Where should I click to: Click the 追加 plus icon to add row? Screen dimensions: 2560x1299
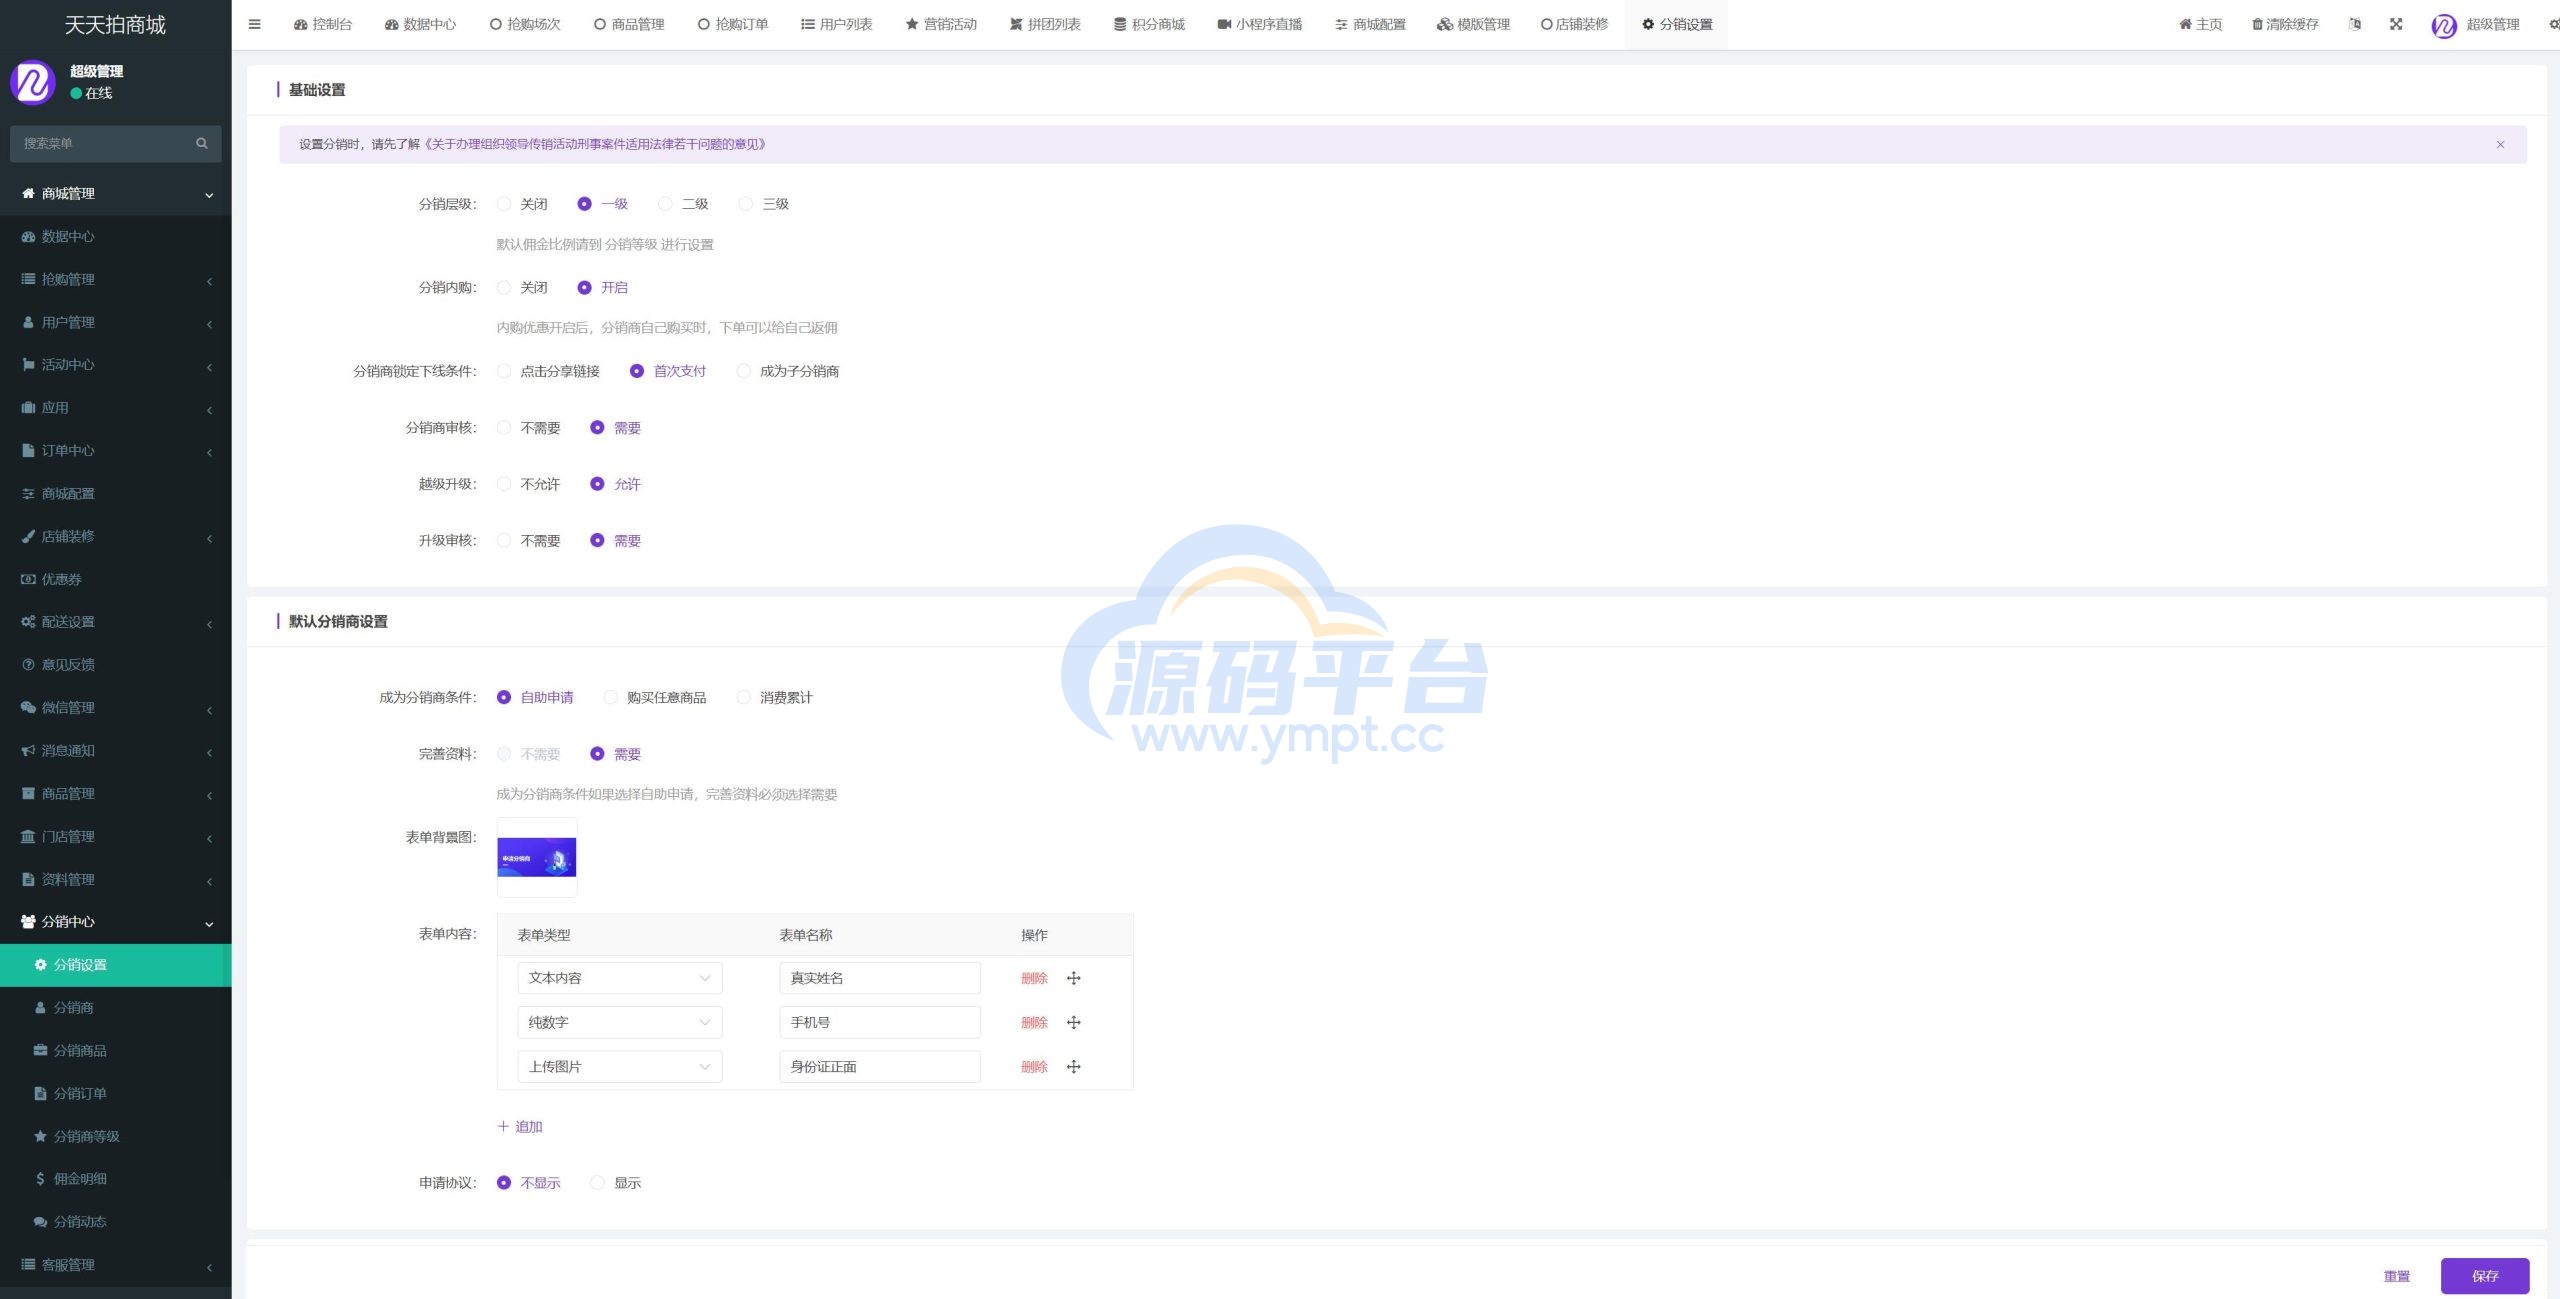coord(503,1126)
